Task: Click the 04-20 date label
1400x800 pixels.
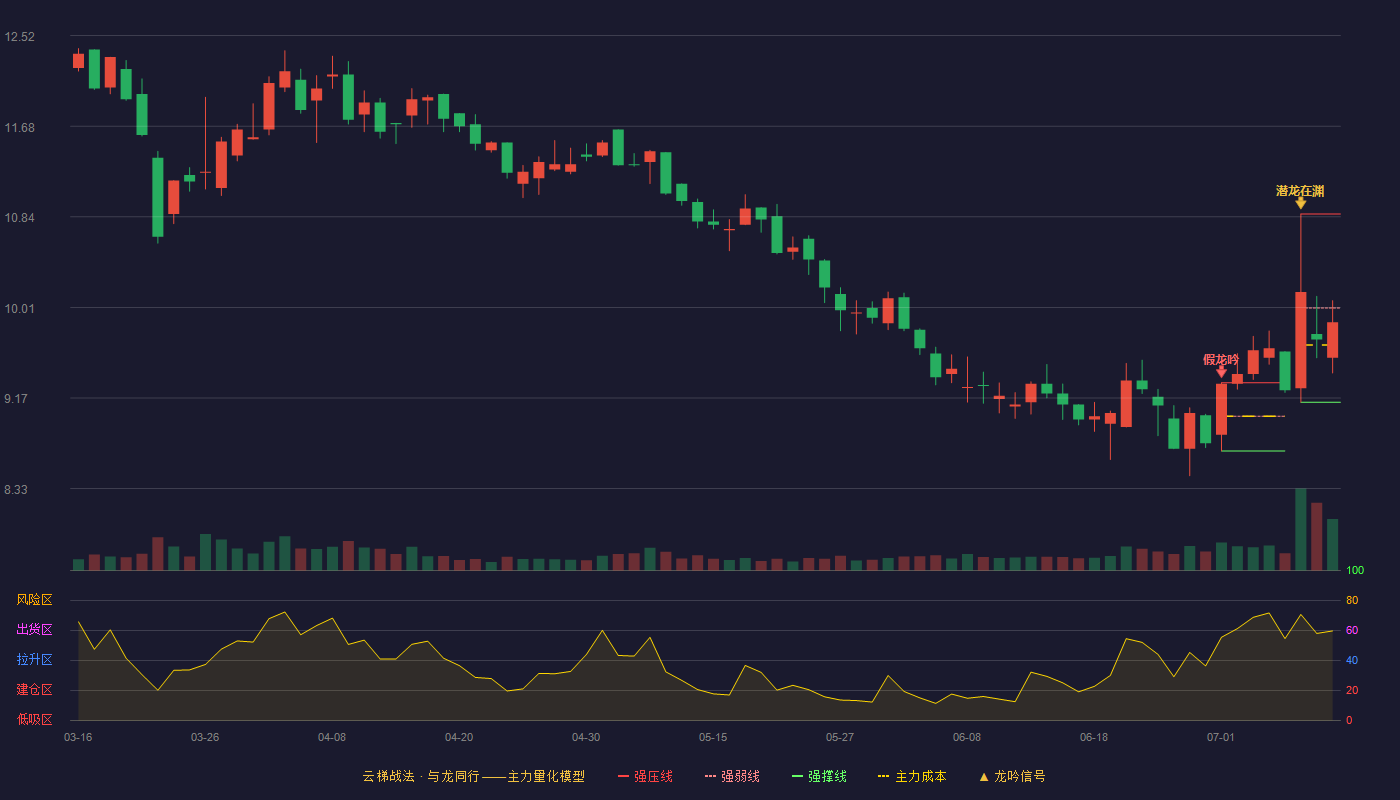Action: pos(459,737)
